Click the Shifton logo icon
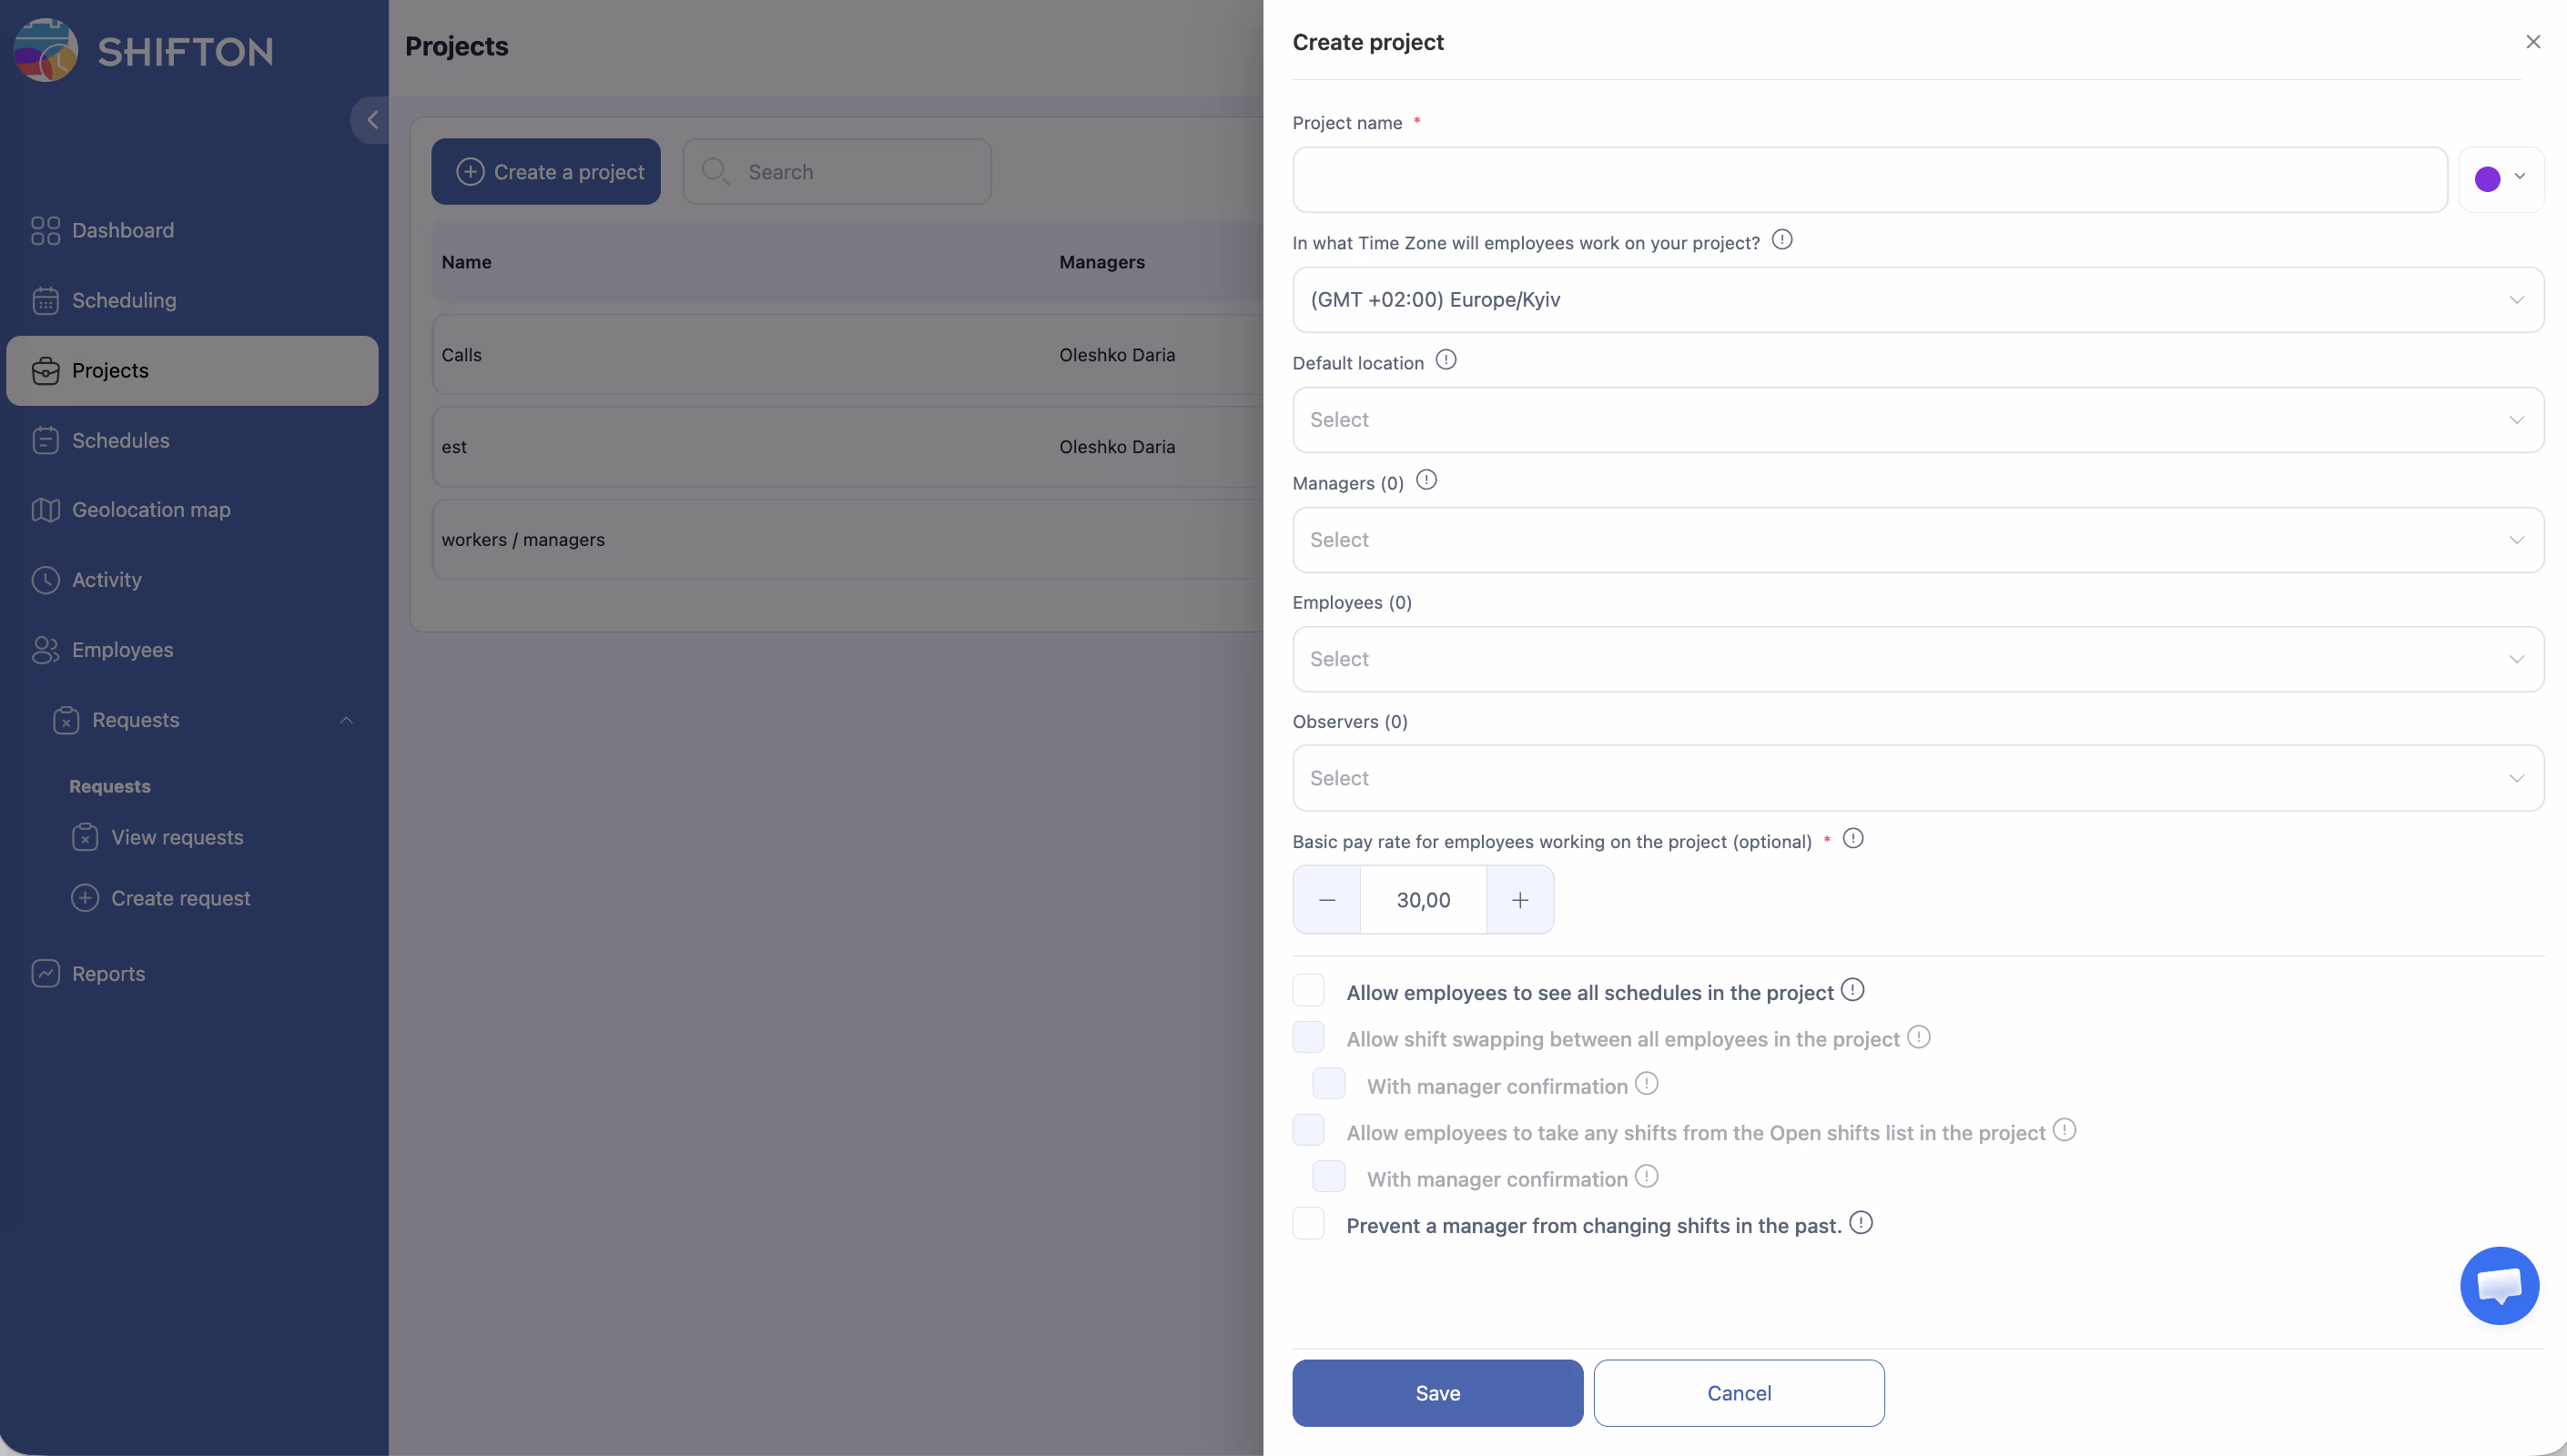This screenshot has width=2567, height=1456. [x=46, y=50]
